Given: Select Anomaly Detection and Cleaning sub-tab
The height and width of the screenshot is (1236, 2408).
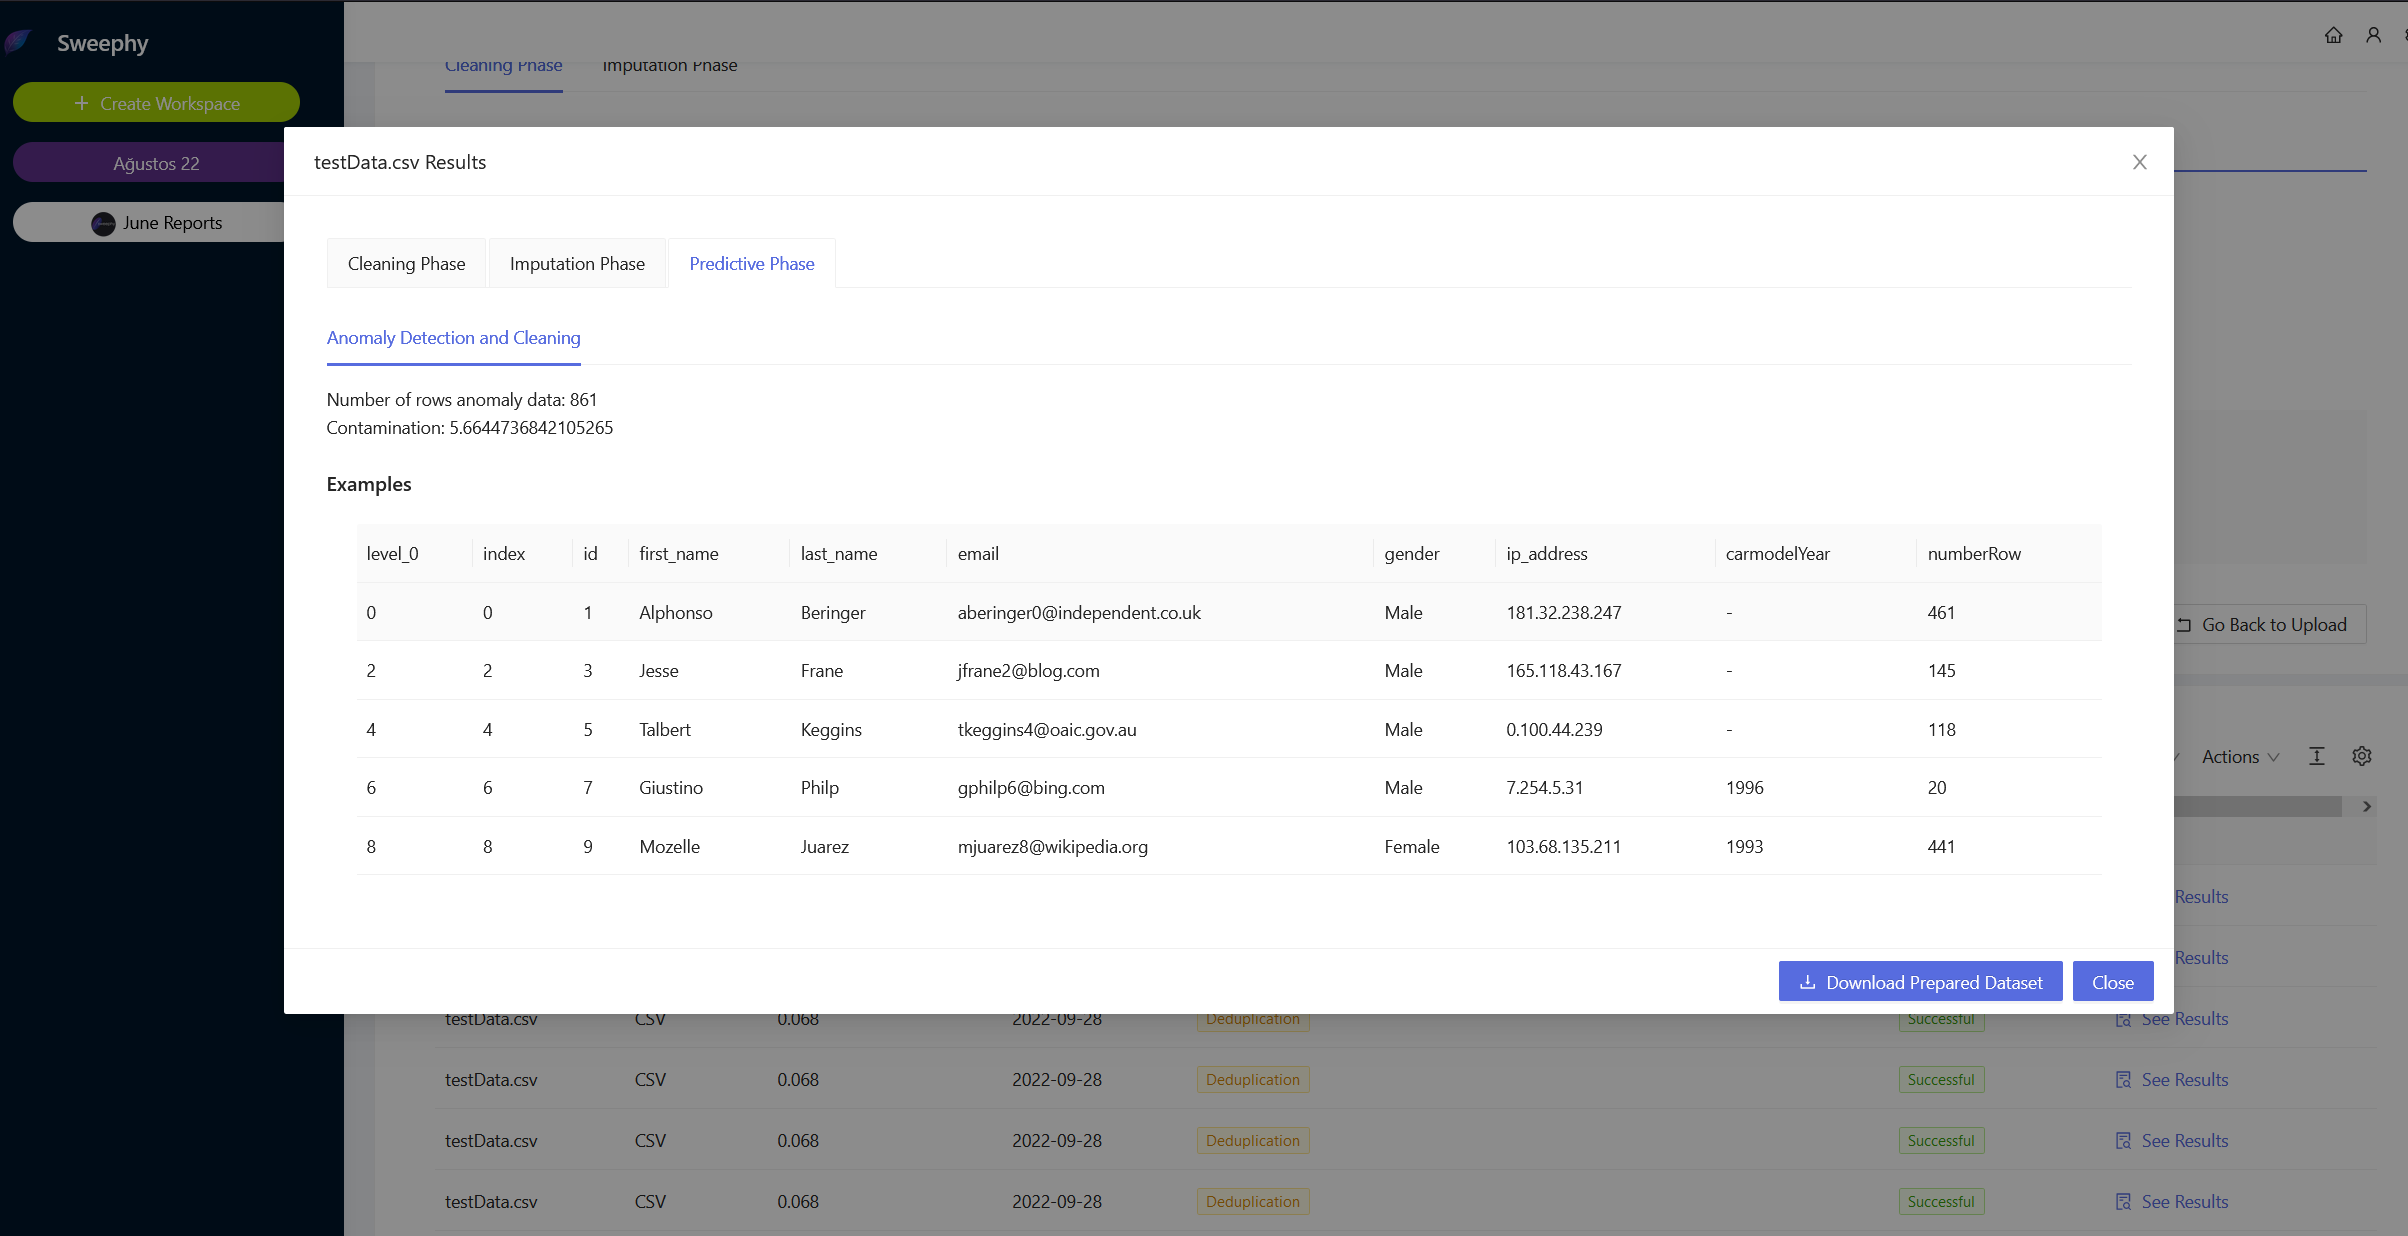Looking at the screenshot, I should click(x=453, y=338).
